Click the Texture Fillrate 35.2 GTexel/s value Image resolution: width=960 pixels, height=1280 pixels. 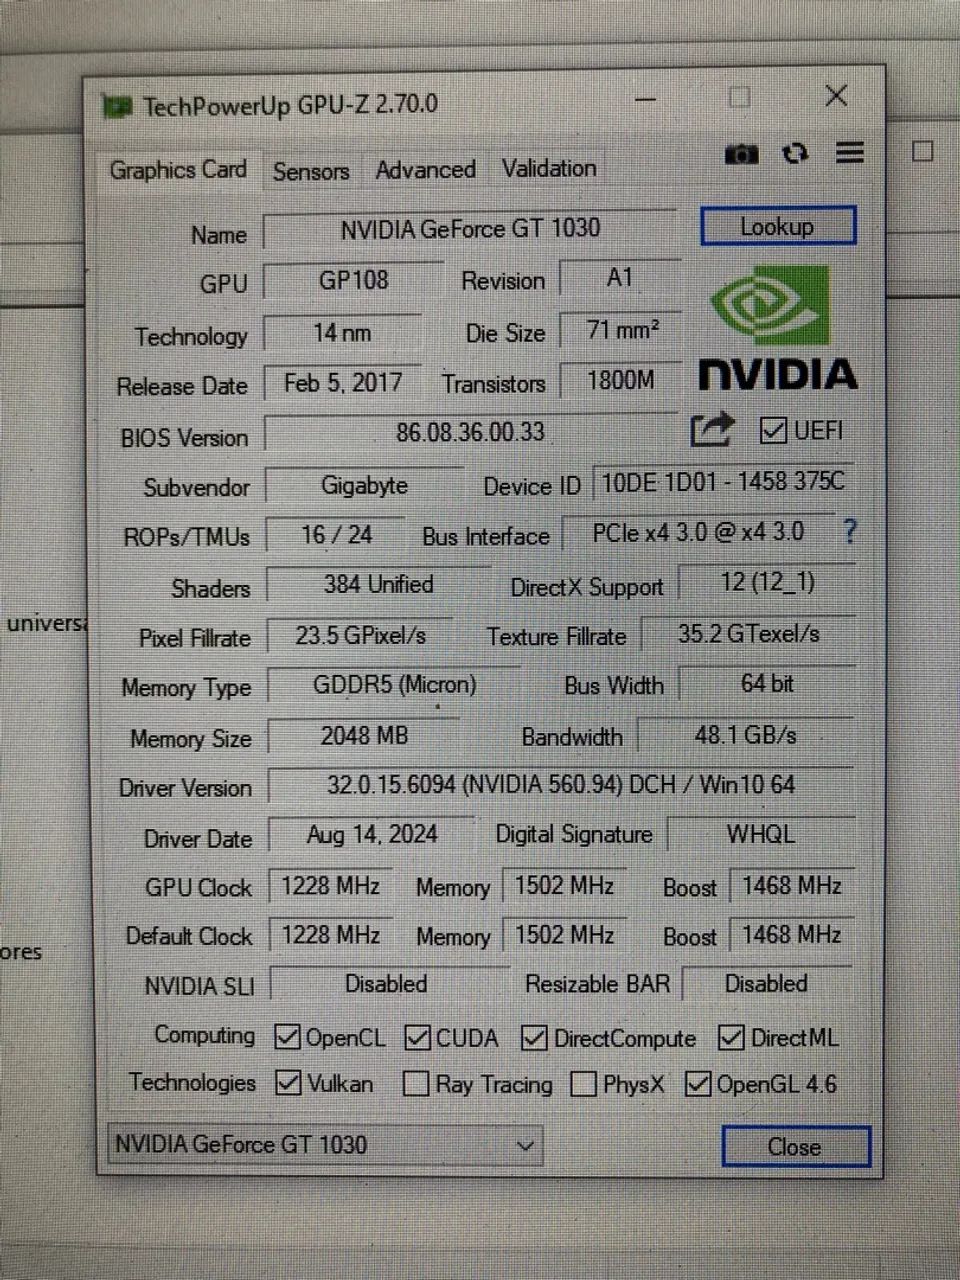coord(748,633)
